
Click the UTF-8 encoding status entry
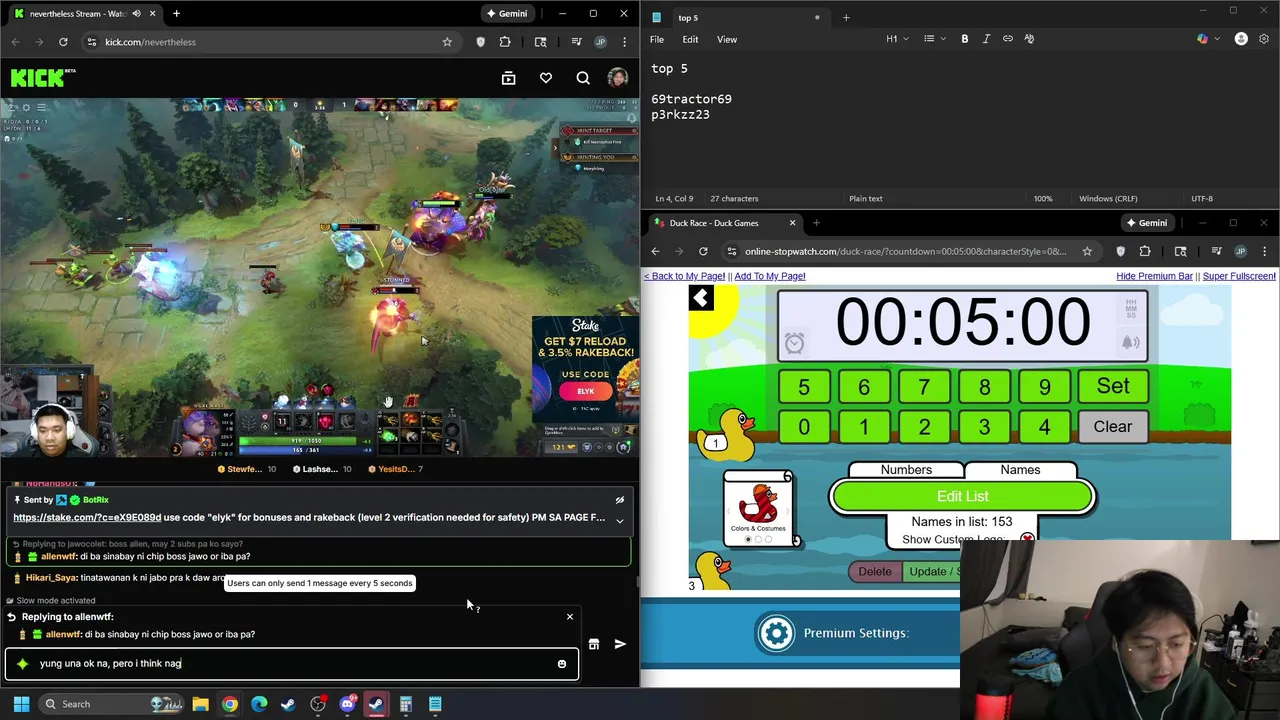pos(1202,198)
